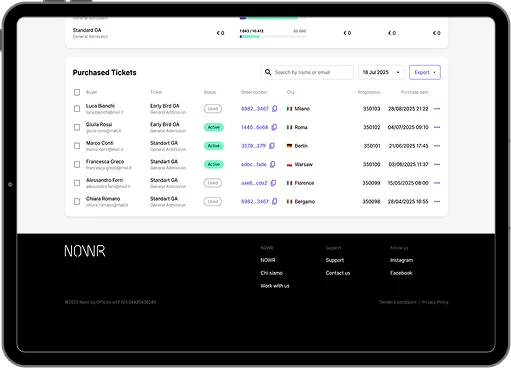
Task: Click the search magnifier icon
Action: coord(268,72)
